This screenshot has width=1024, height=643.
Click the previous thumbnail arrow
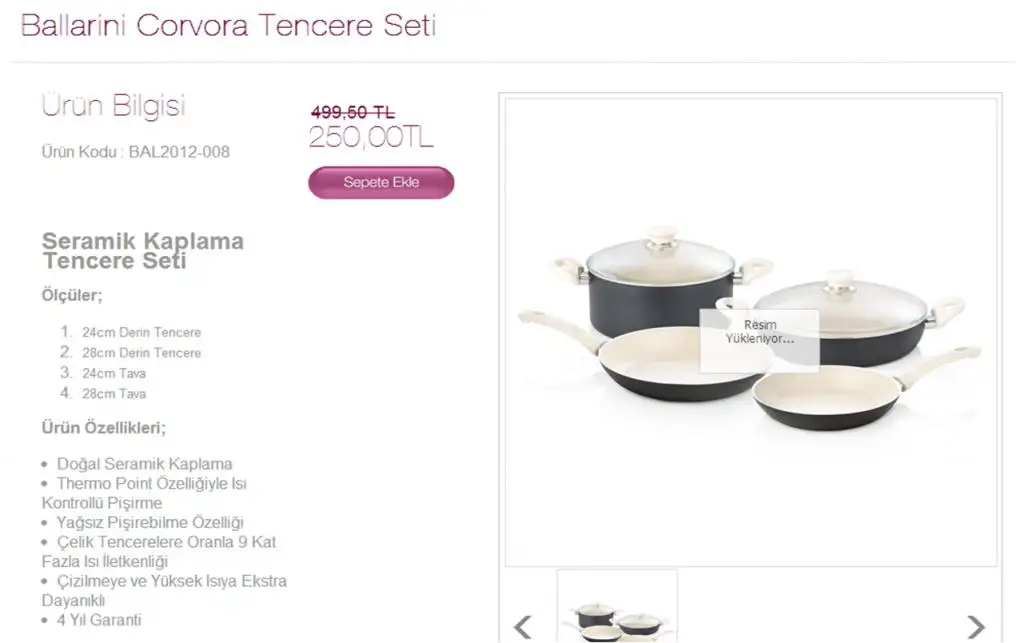click(x=522, y=627)
